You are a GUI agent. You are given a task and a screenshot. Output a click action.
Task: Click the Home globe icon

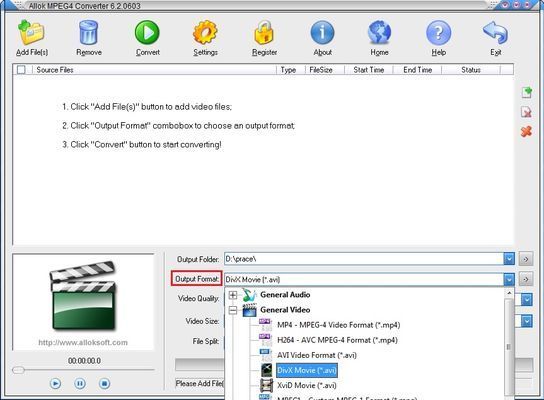(379, 33)
